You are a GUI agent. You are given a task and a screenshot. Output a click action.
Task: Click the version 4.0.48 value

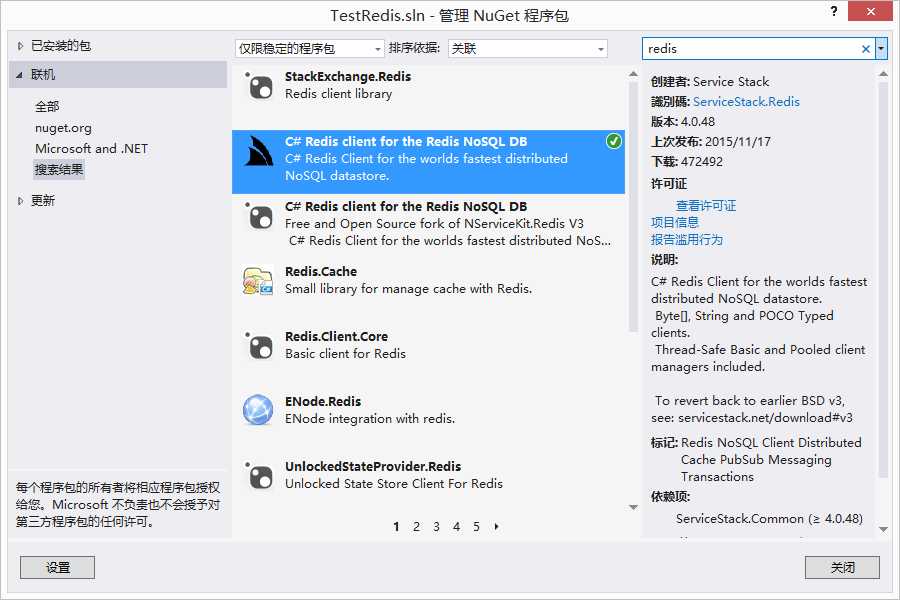(698, 122)
